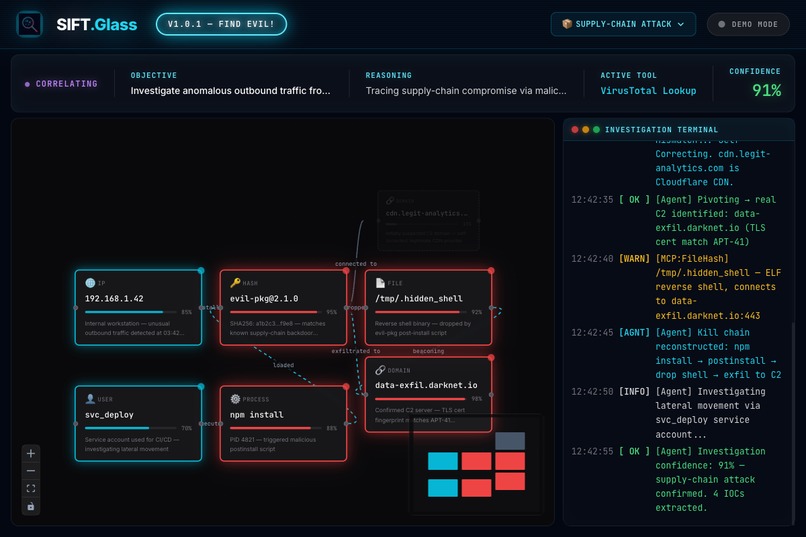This screenshot has height=537, width=806.
Task: Click the CORRELATING status indicator
Action: pyautogui.click(x=61, y=84)
